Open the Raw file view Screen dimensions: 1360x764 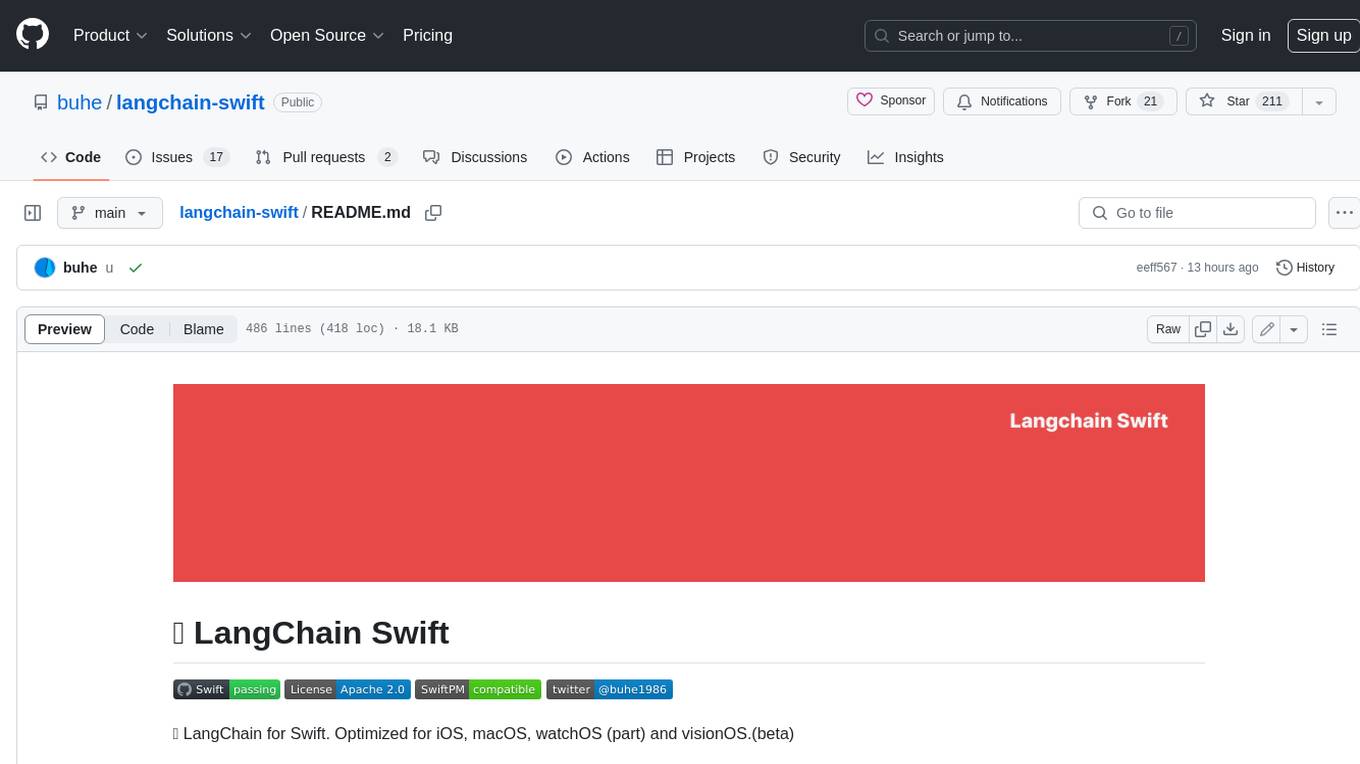tap(1168, 329)
